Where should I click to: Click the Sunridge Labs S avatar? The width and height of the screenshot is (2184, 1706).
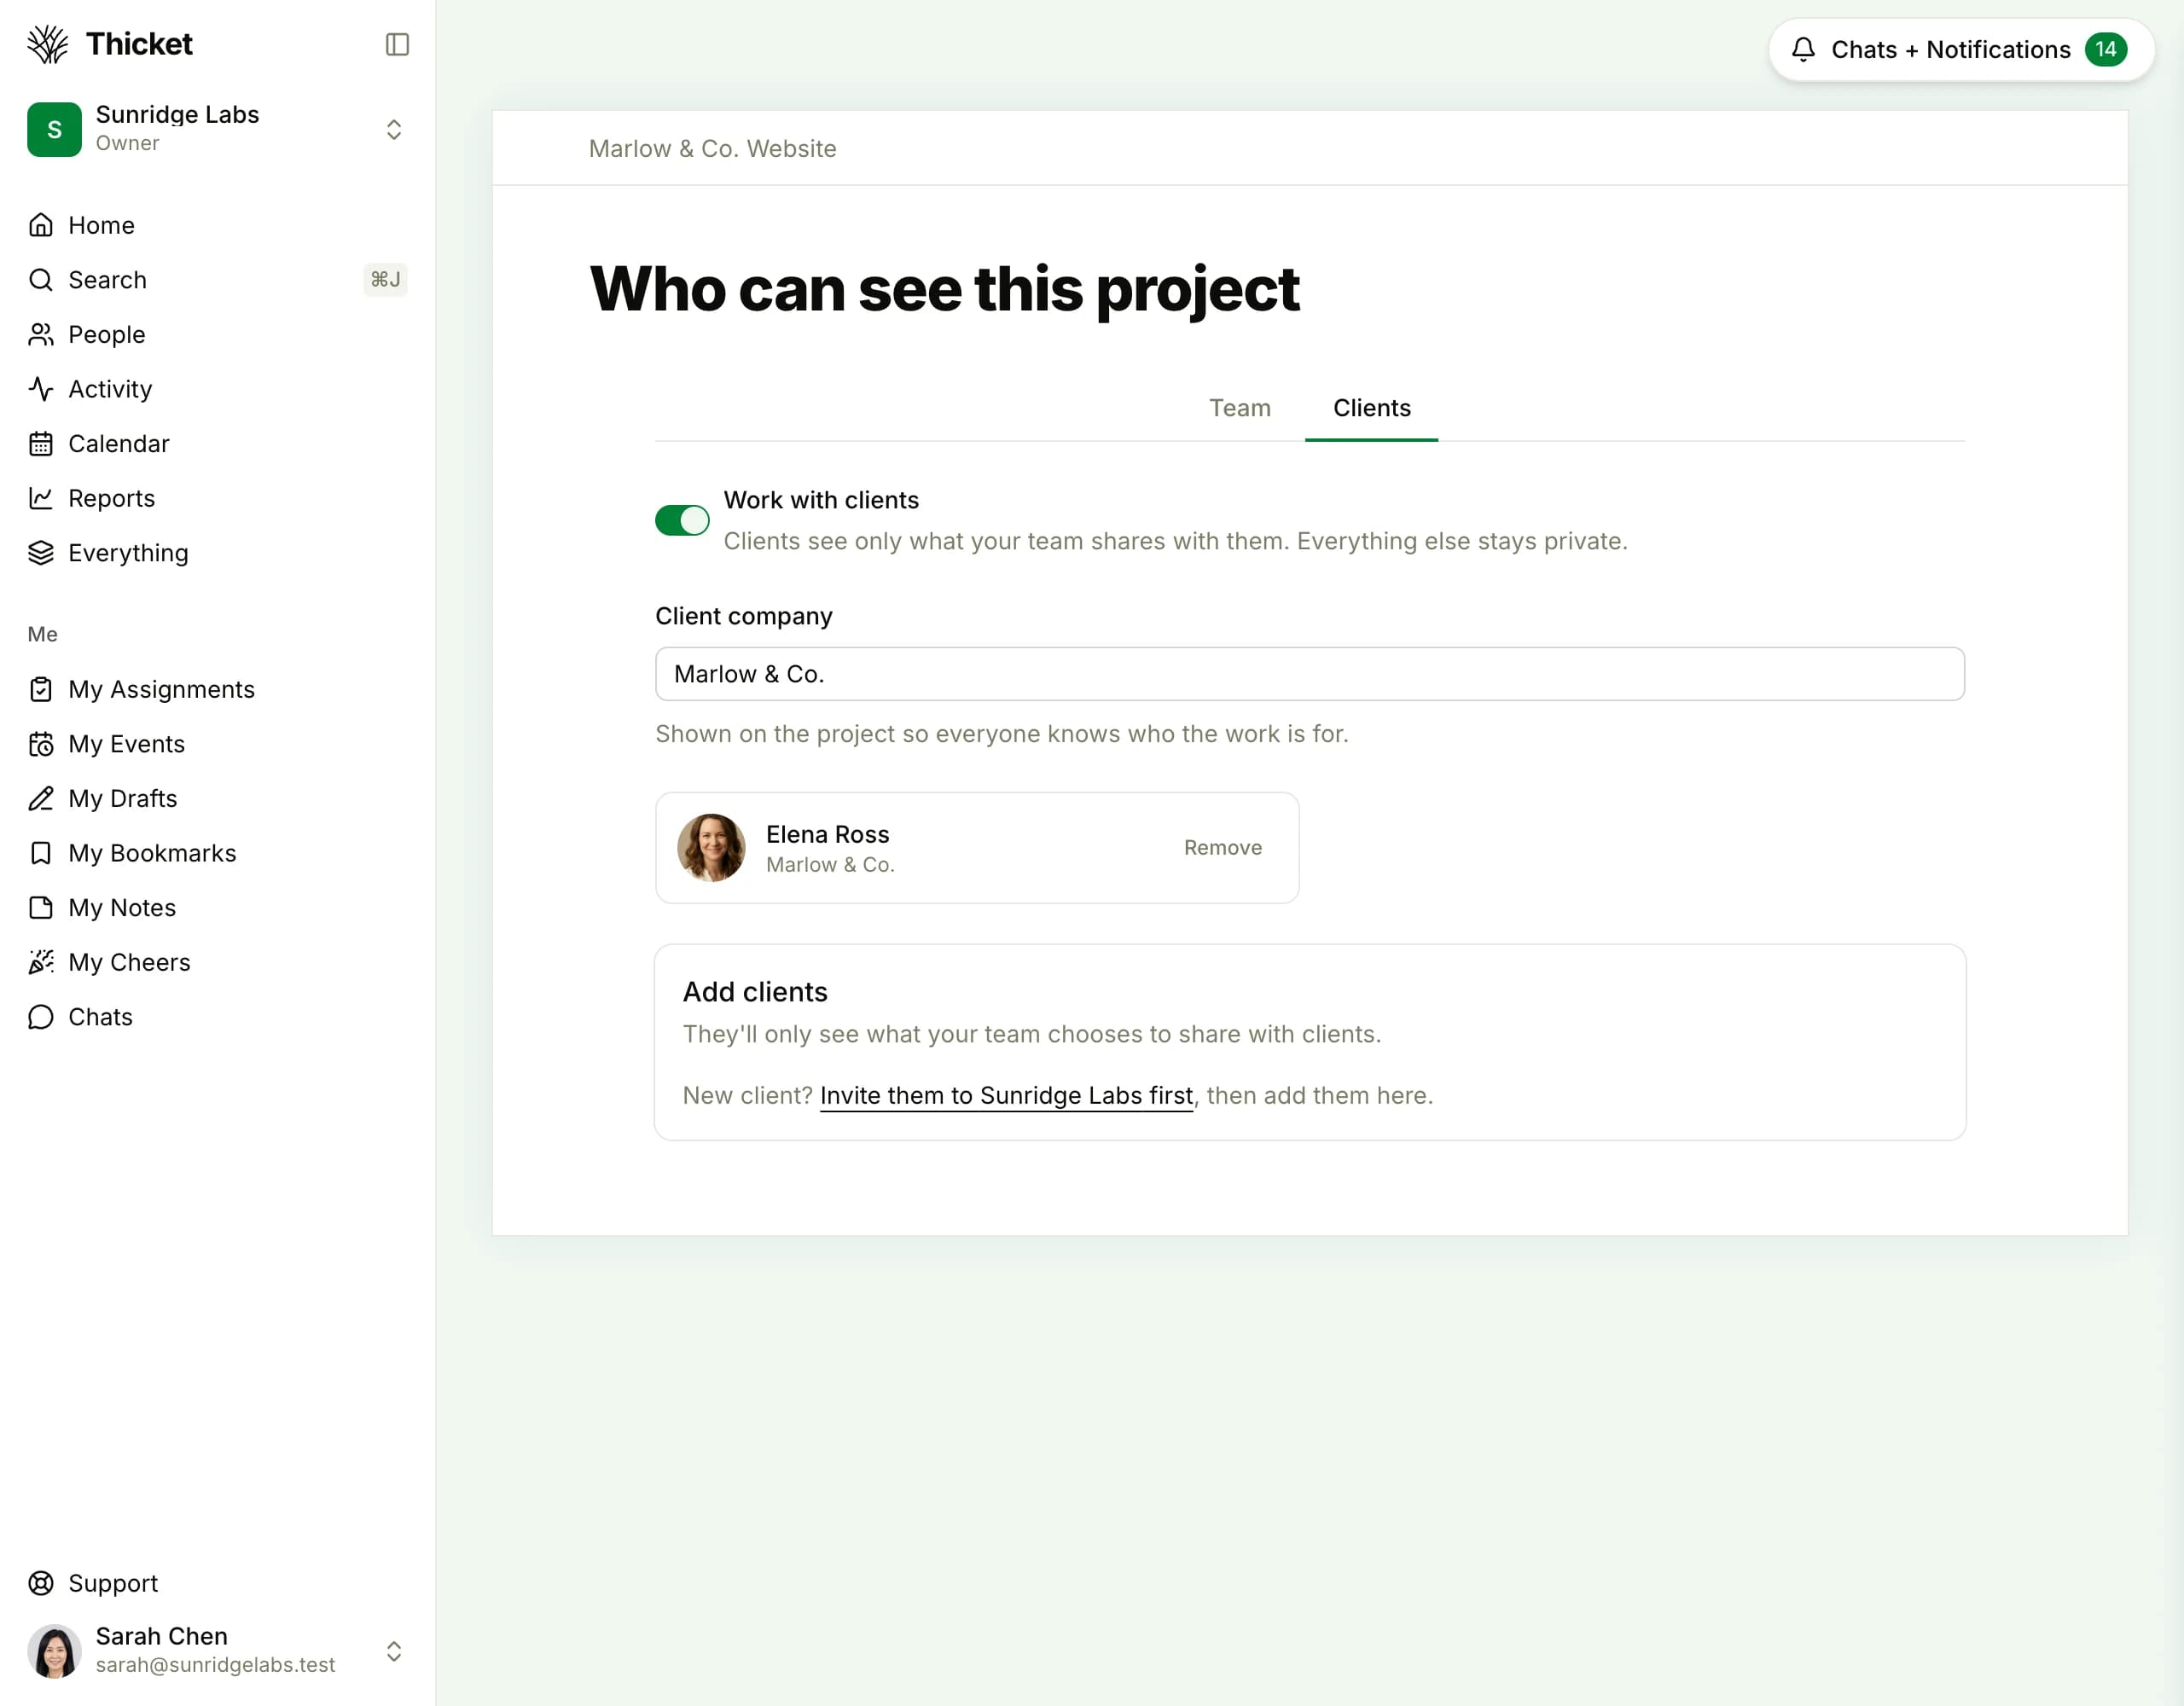point(54,129)
